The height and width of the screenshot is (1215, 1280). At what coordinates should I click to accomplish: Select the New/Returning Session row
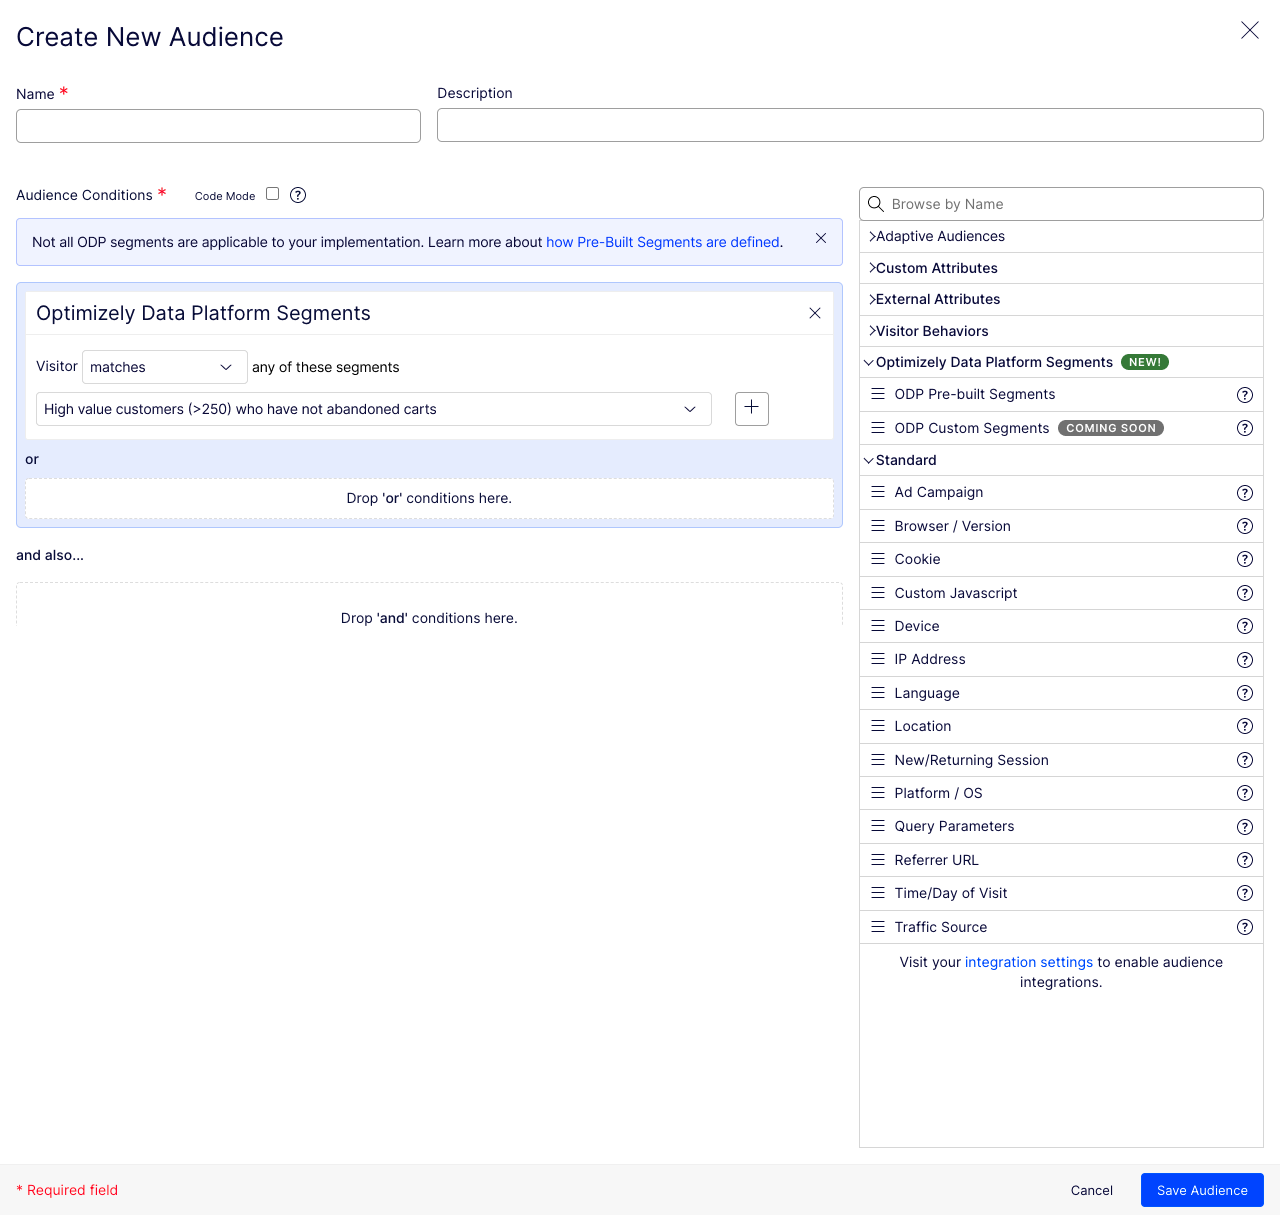pos(1061,760)
